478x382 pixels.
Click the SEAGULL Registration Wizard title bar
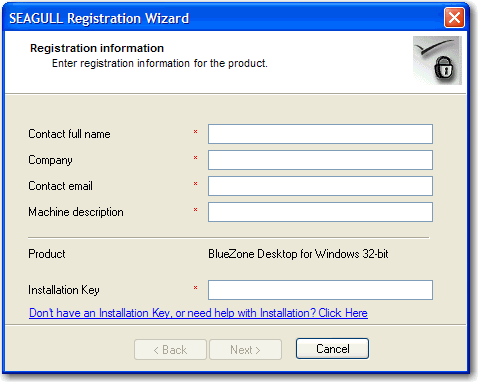pyautogui.click(x=223, y=18)
